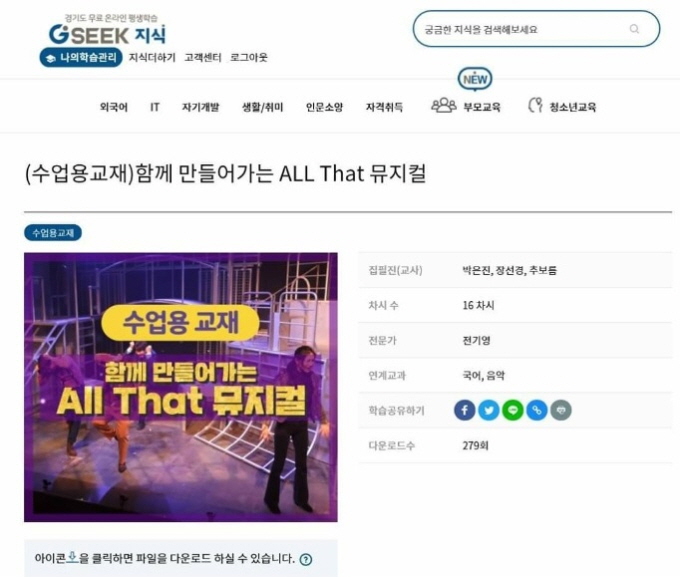Click the All That 뮤지컬 course thumbnail

pyautogui.click(x=181, y=387)
